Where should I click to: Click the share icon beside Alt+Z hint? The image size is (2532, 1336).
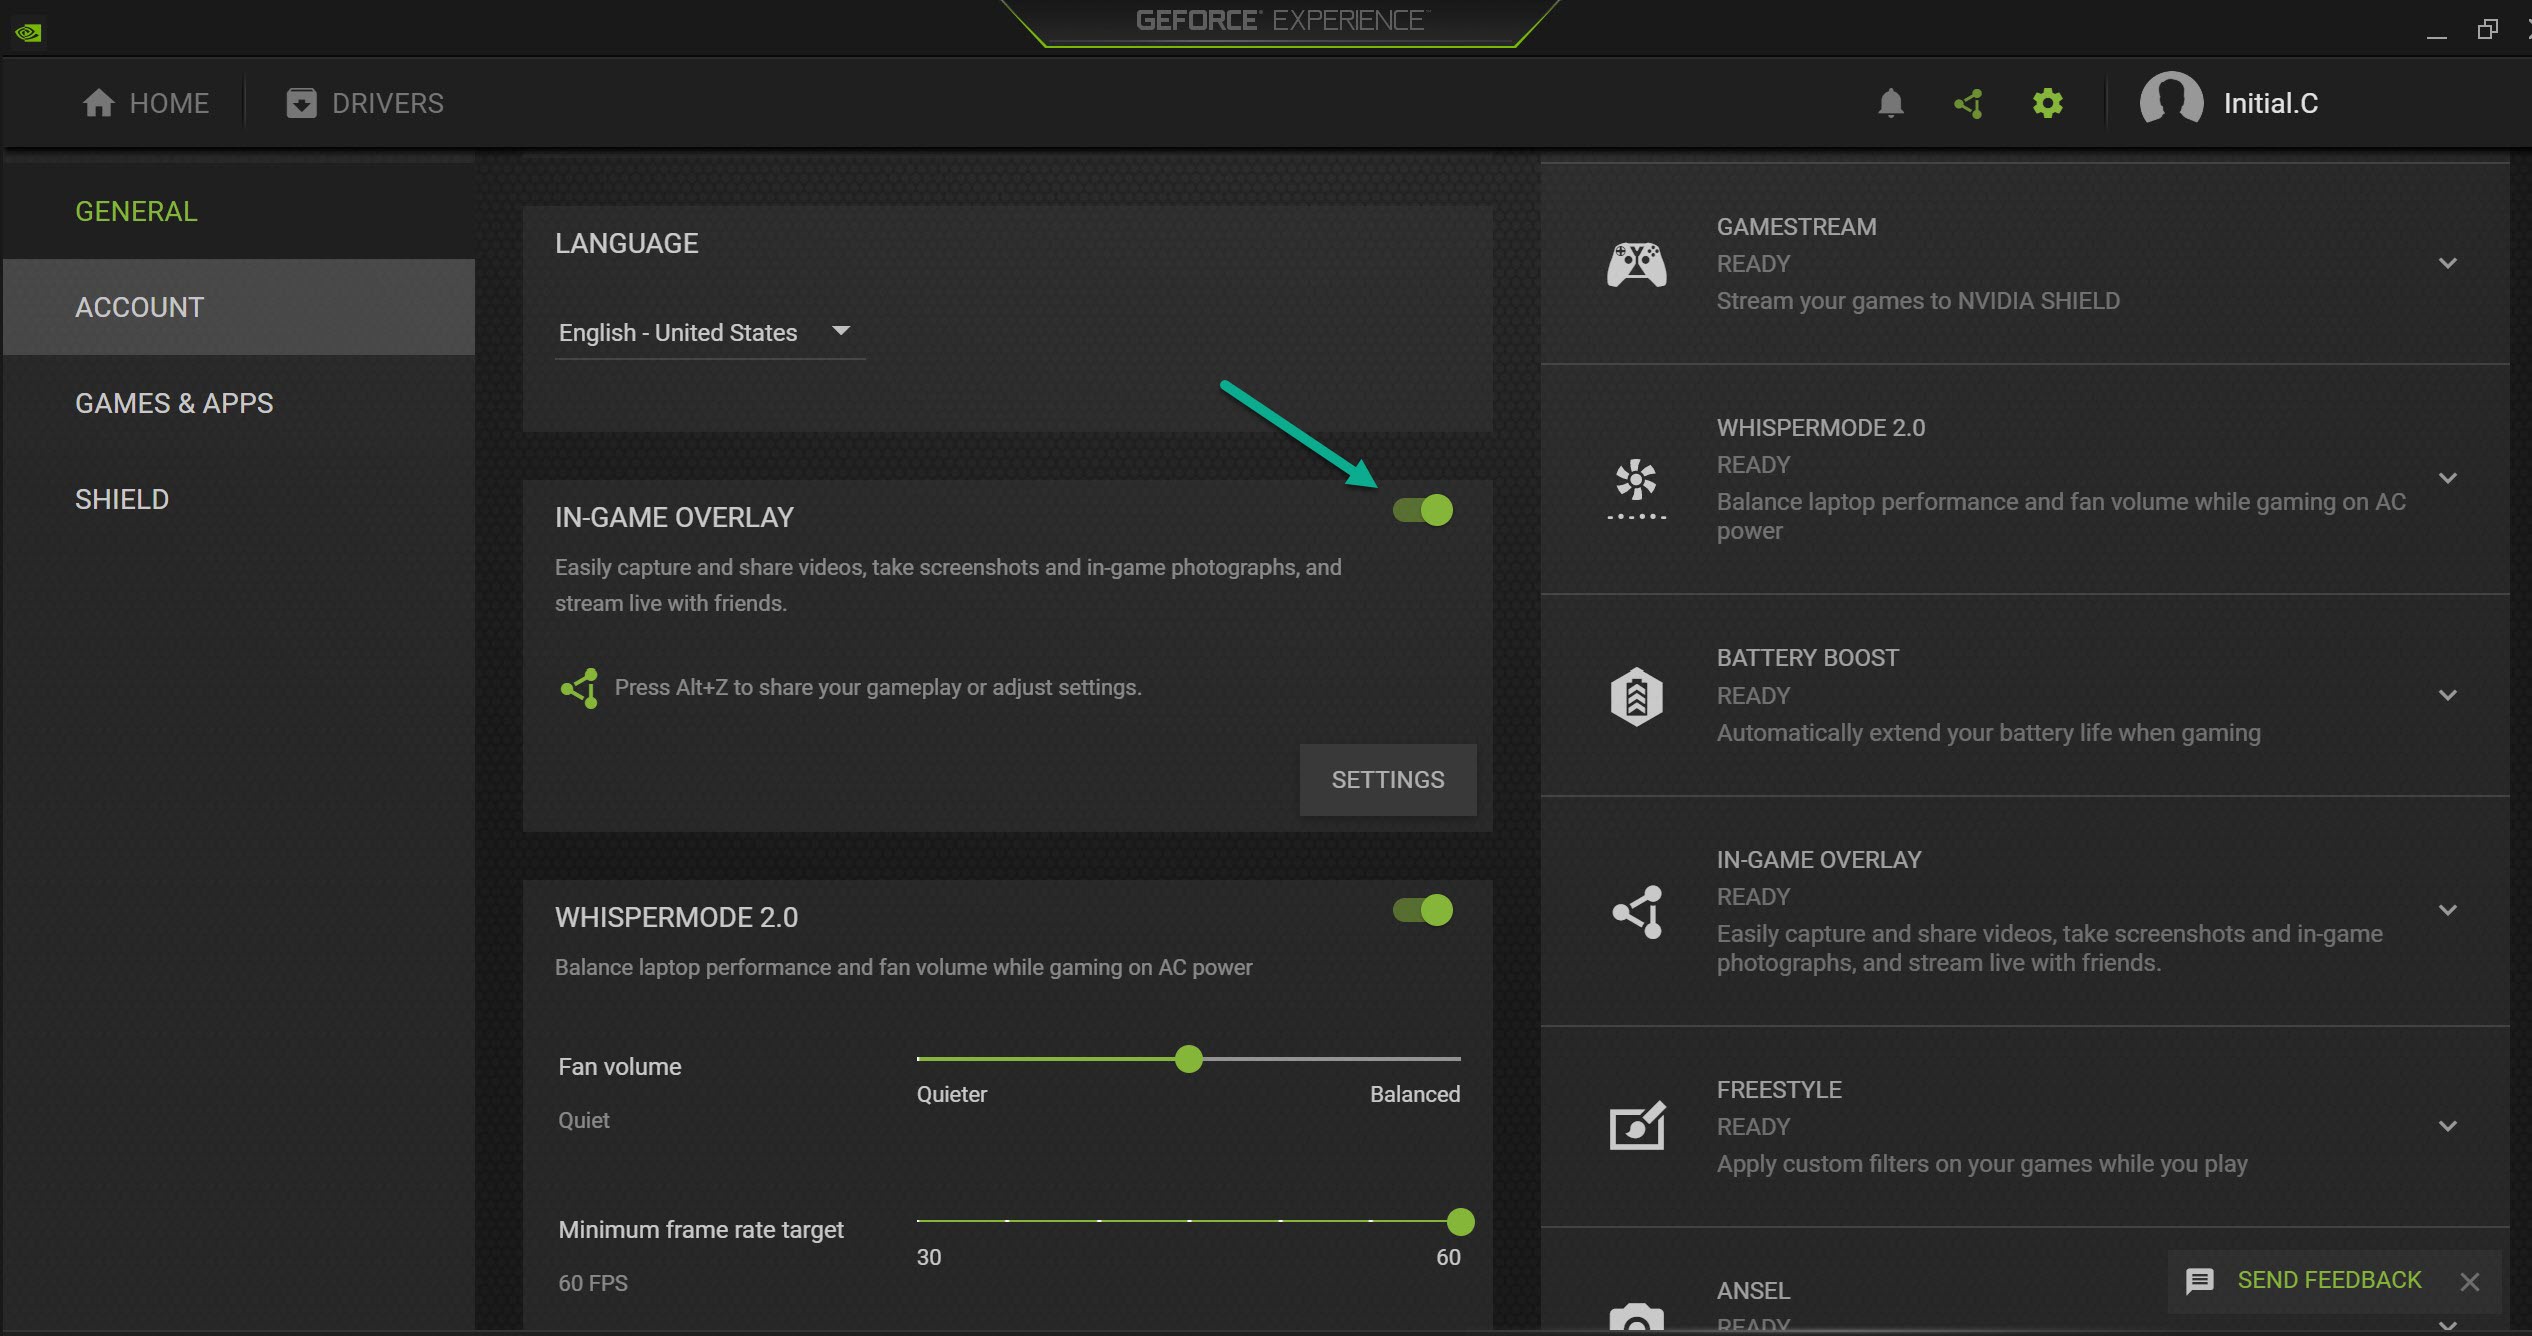coord(580,688)
